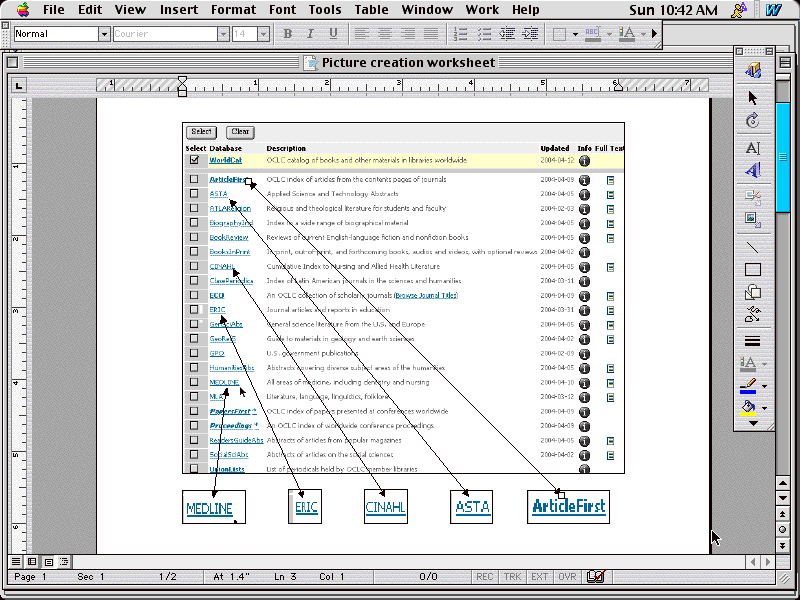This screenshot has width=800, height=600.
Task: Pick the Text Box tool
Action: tap(753, 148)
